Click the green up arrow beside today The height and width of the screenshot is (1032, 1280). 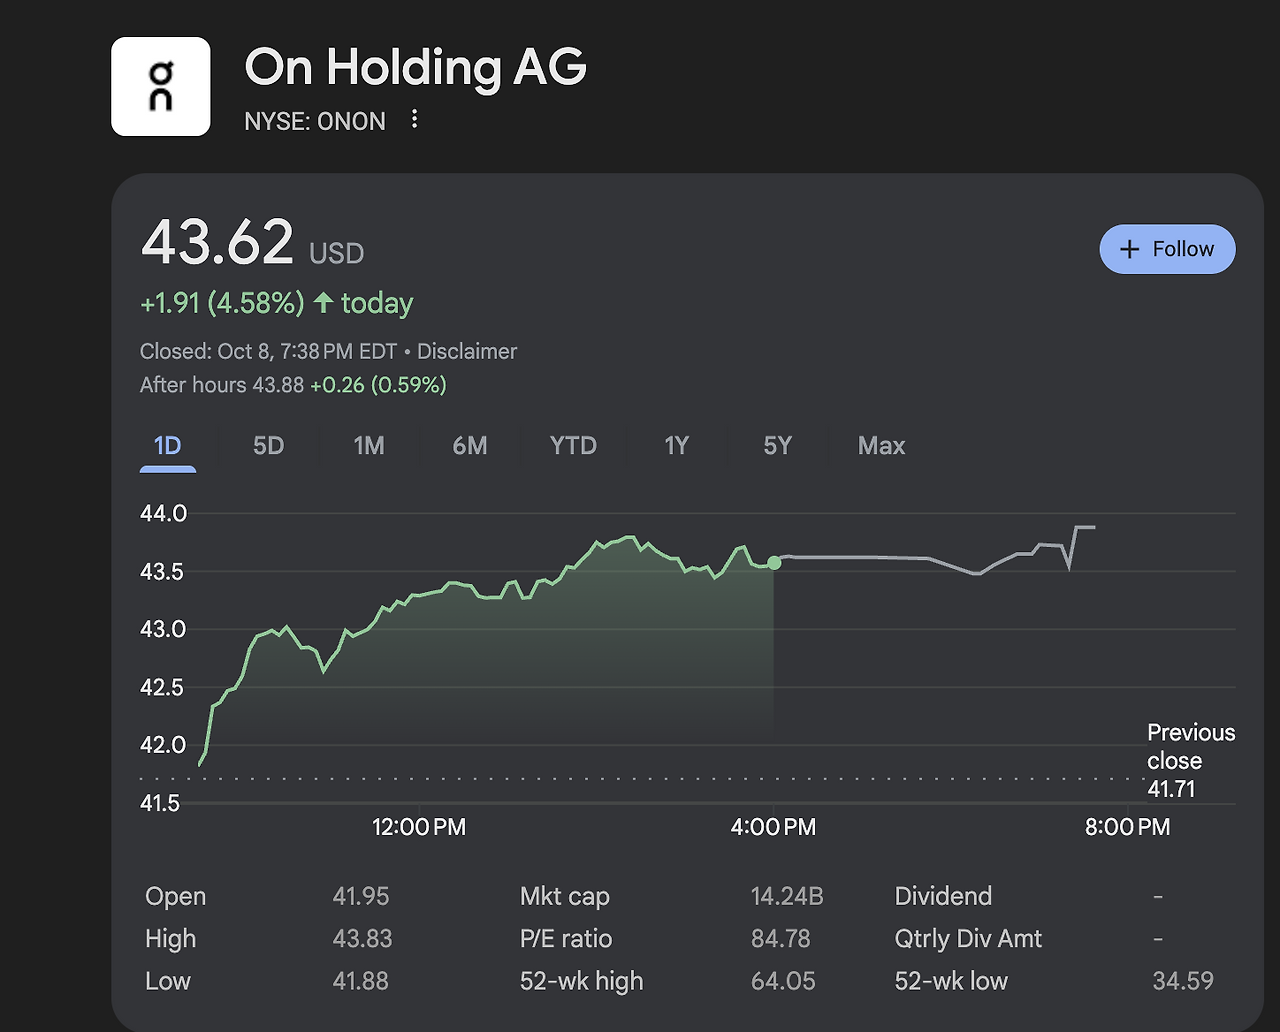point(323,303)
